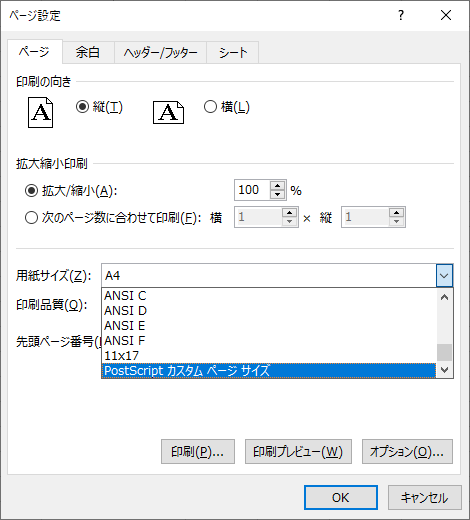Choose ANSI C paper size
The image size is (470, 520).
coord(268,296)
